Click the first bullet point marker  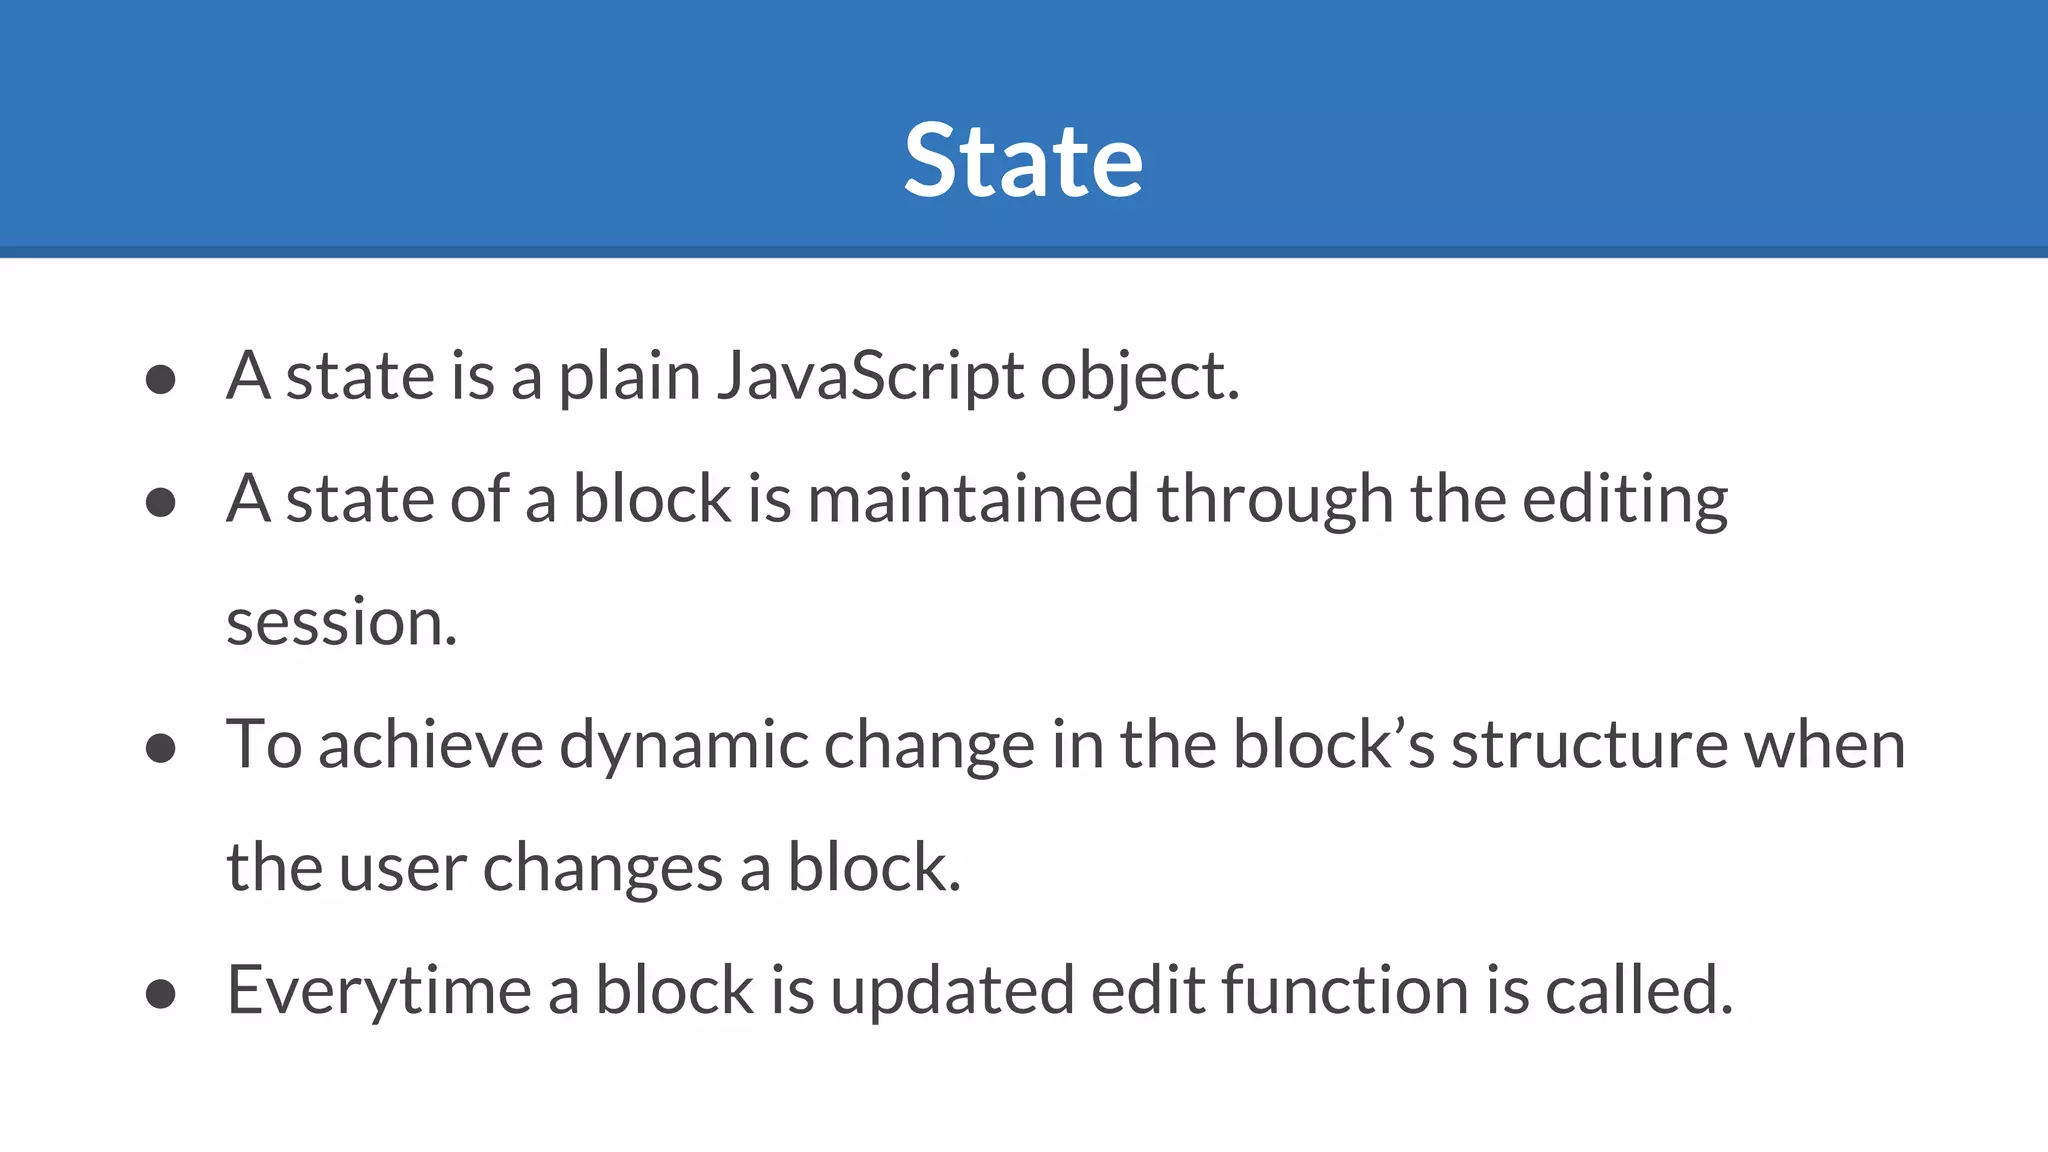click(160, 380)
